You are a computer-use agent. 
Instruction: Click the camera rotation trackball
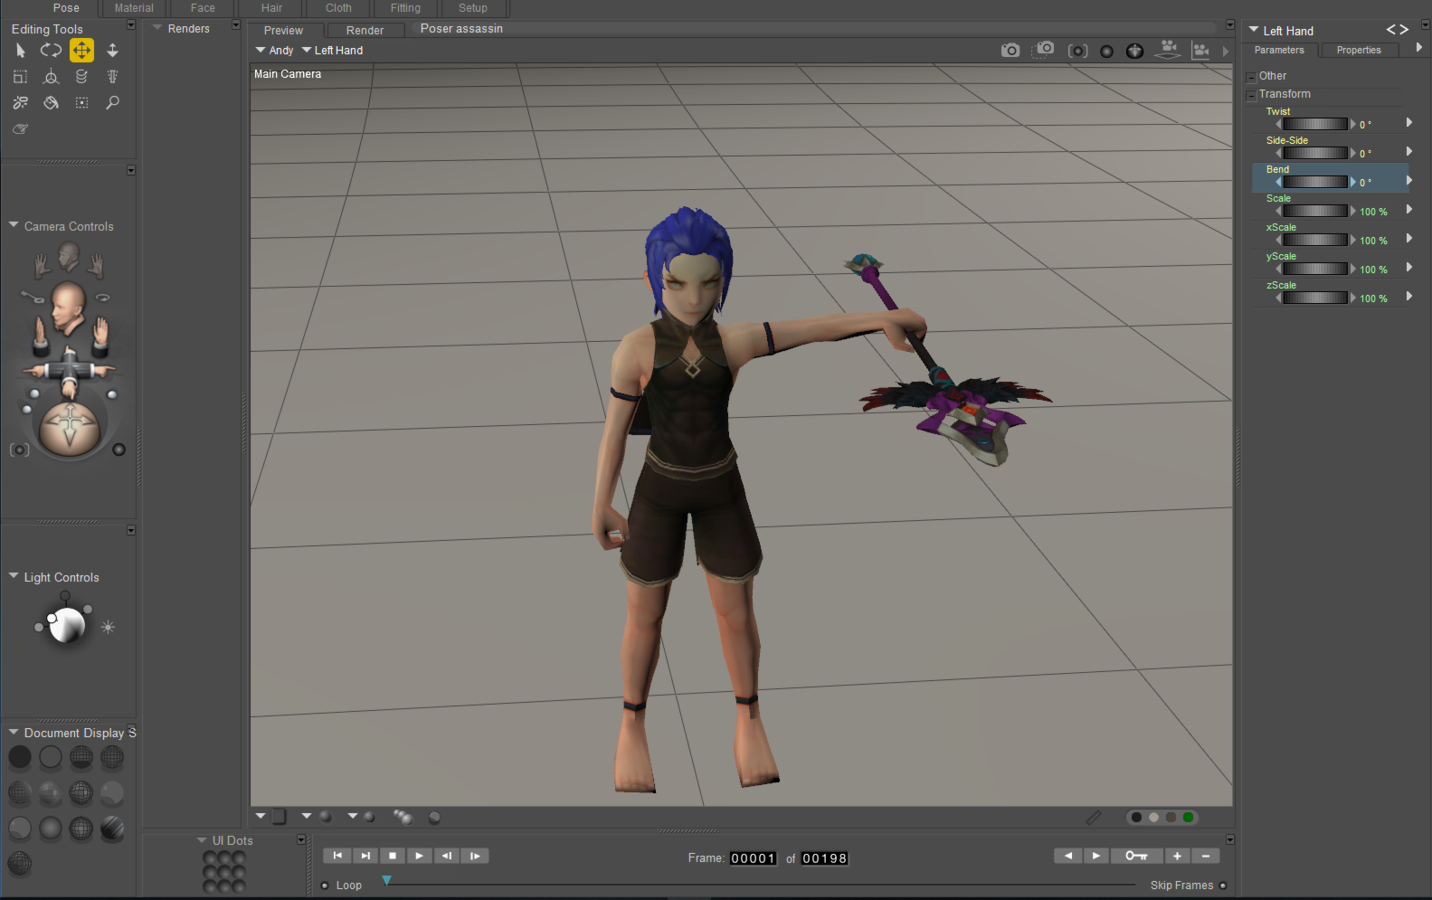point(70,428)
